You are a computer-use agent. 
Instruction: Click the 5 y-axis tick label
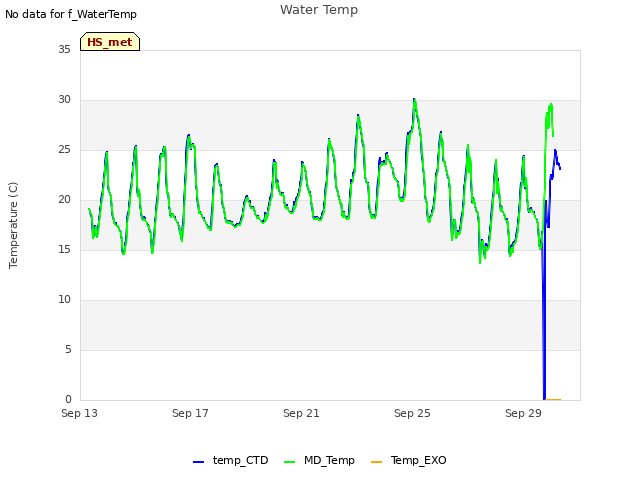[x=68, y=349]
